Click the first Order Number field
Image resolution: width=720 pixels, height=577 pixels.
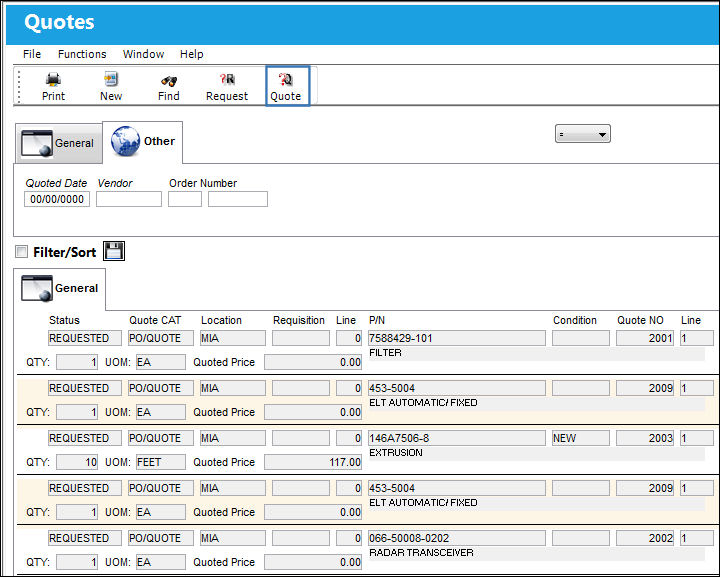point(185,199)
